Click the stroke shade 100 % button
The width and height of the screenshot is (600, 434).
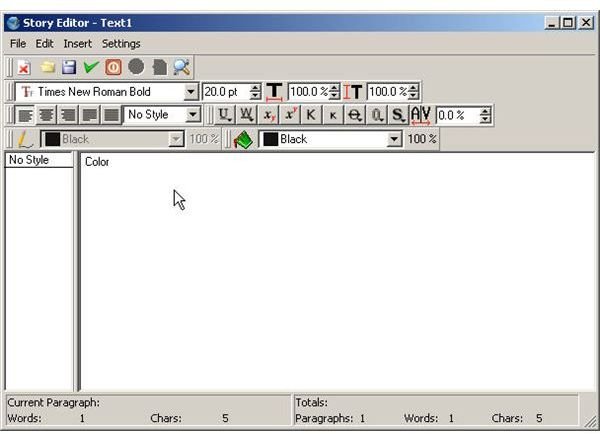[x=204, y=139]
